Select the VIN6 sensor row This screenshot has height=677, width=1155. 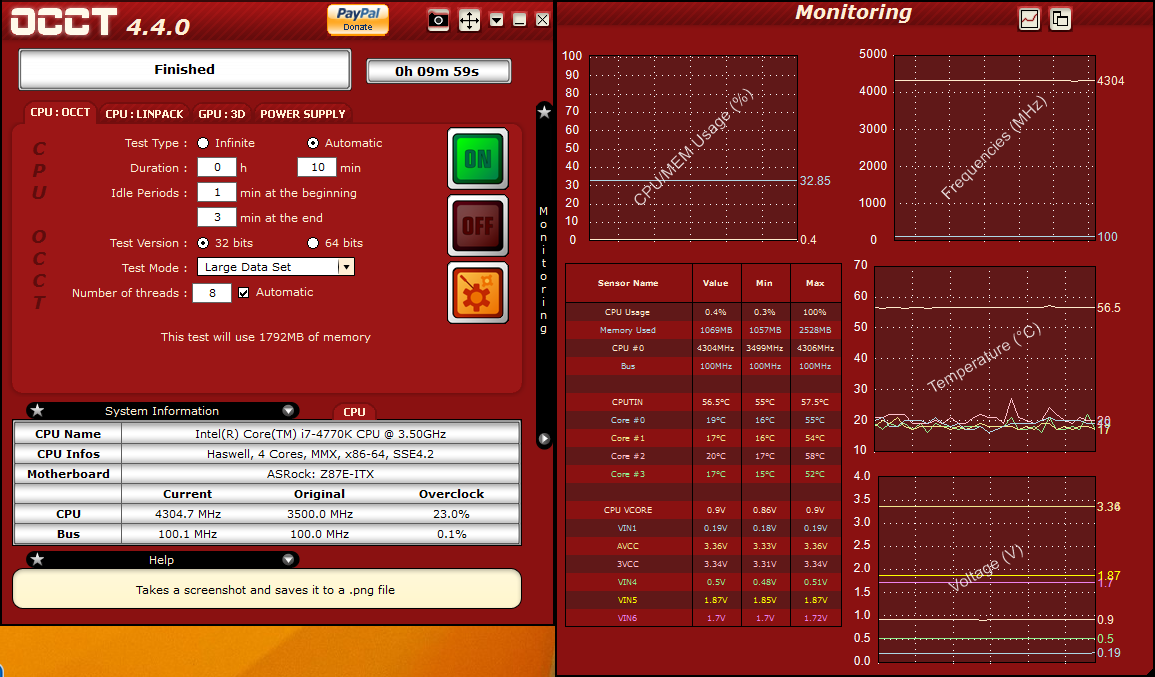click(703, 618)
